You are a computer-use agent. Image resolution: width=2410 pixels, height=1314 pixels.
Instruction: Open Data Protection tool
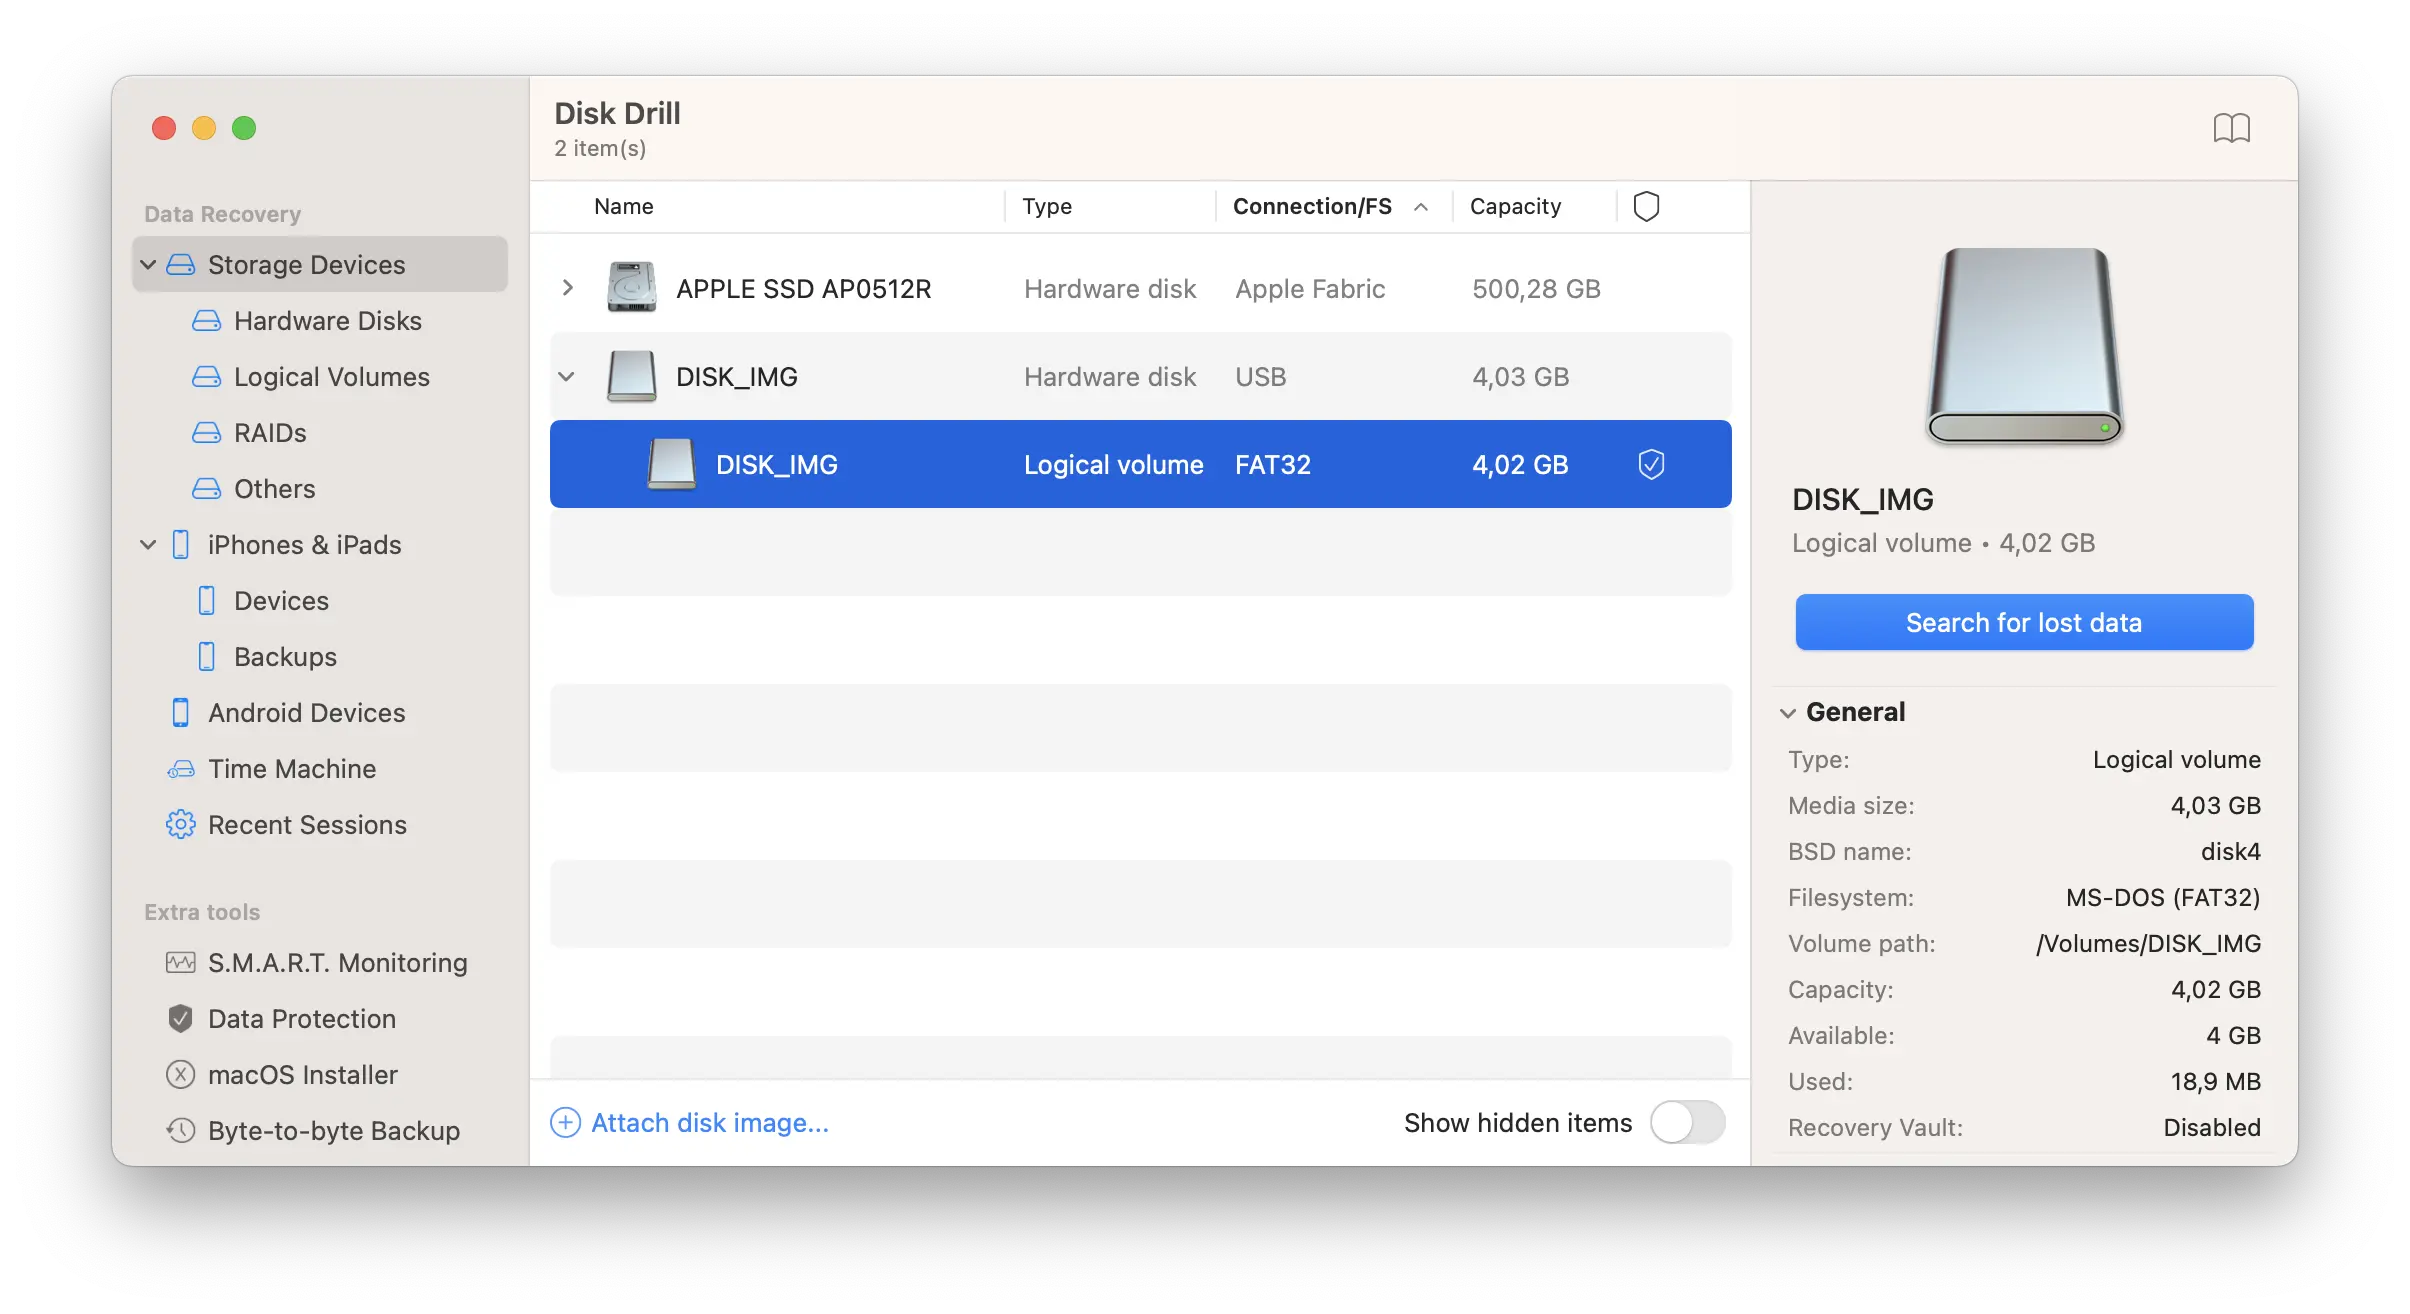tap(302, 1018)
